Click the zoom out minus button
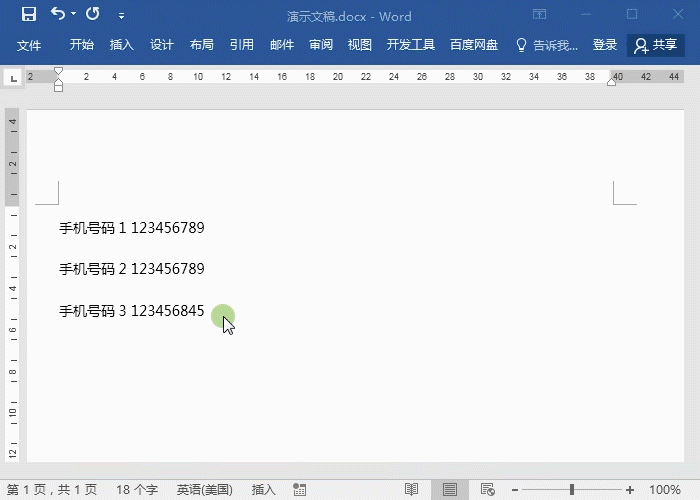Screen dimensions: 700x500 tap(515, 490)
